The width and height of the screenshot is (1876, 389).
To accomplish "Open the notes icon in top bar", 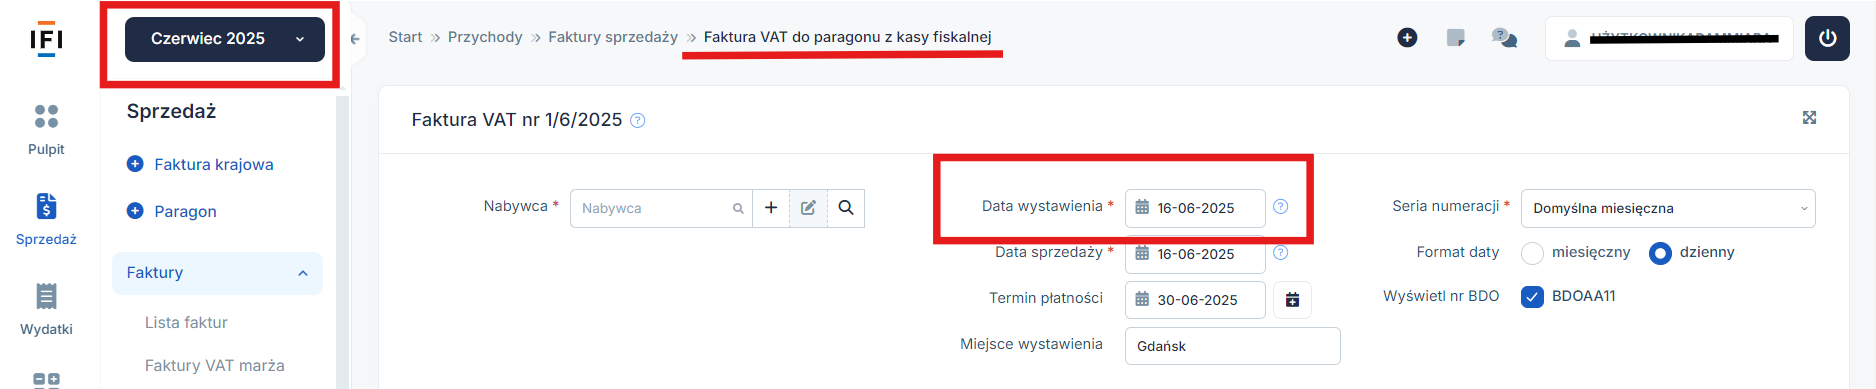I will 1456,38.
